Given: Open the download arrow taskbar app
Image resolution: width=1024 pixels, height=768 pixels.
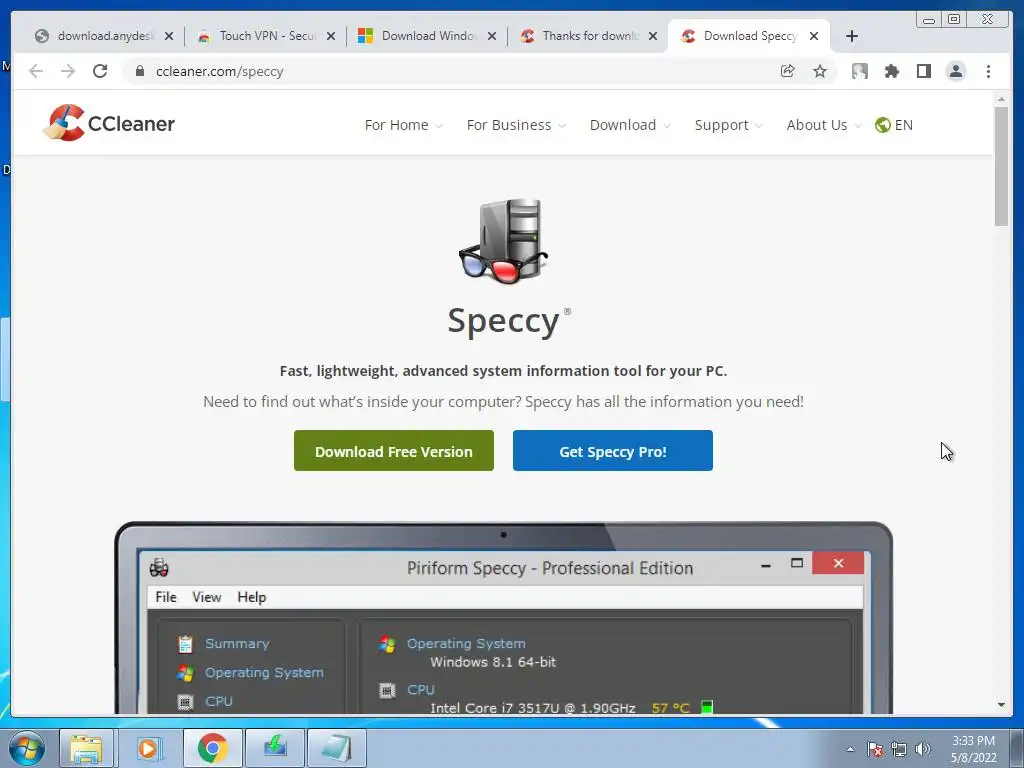Looking at the screenshot, I should click(x=275, y=748).
